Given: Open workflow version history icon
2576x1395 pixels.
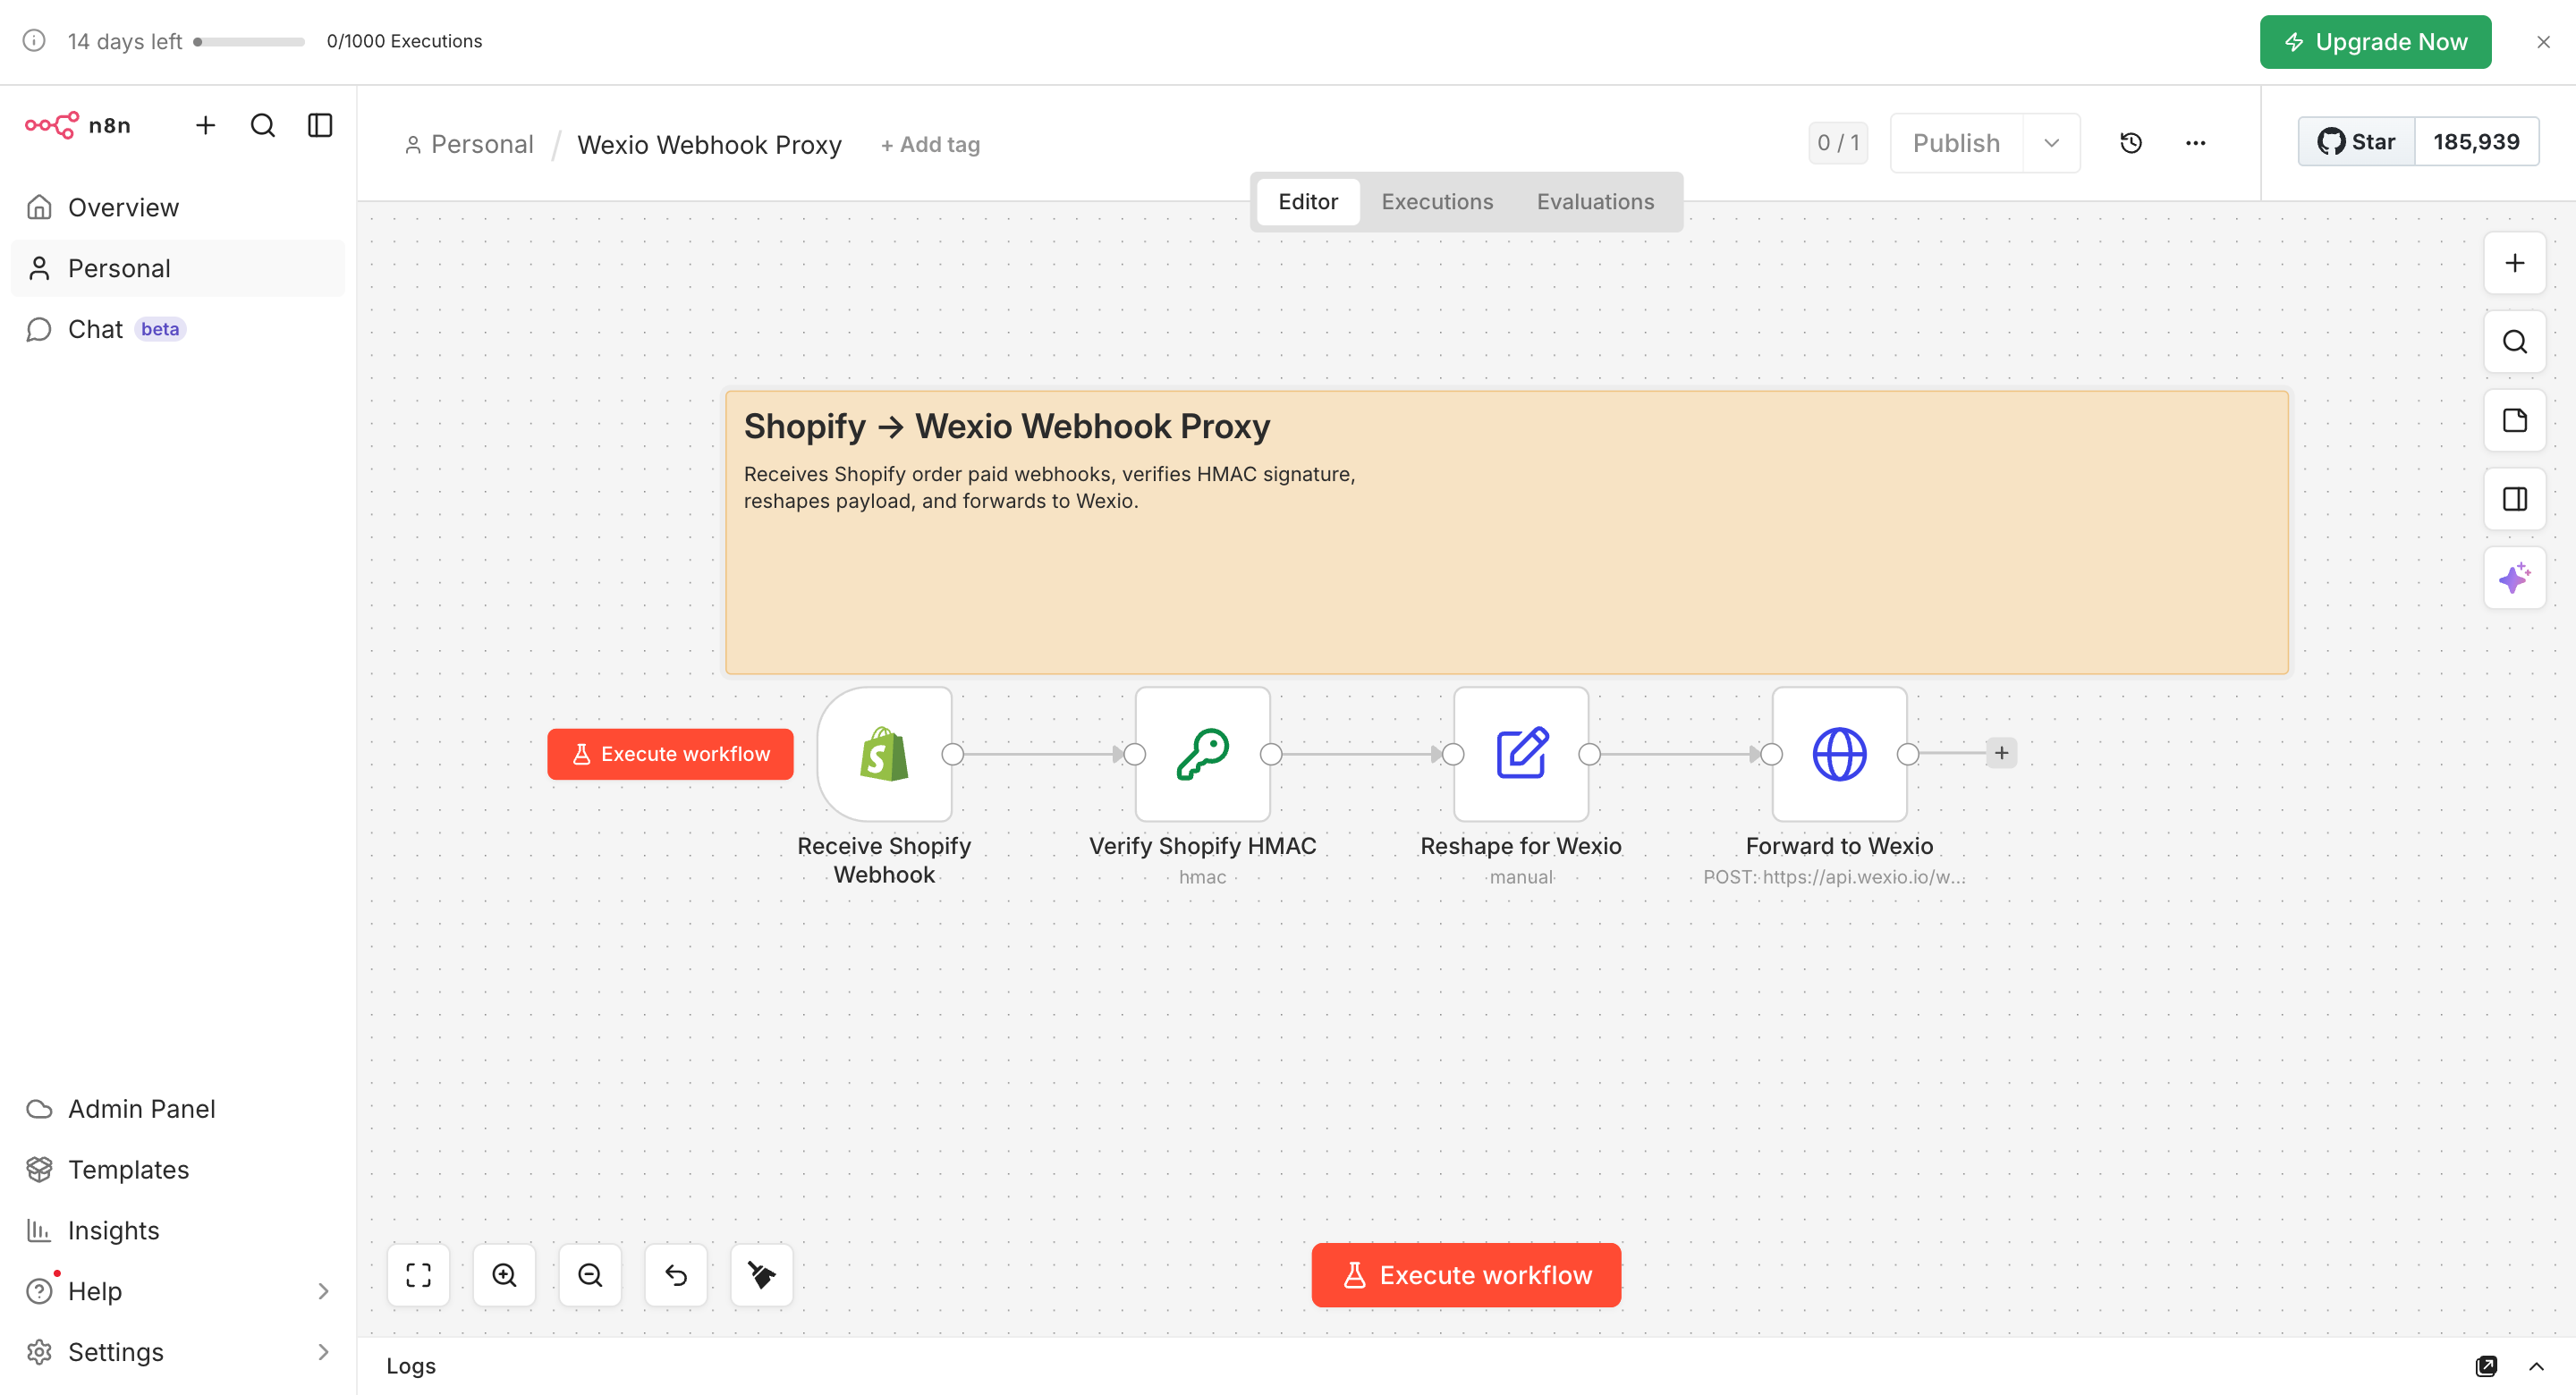Looking at the screenshot, I should pyautogui.click(x=2130, y=143).
